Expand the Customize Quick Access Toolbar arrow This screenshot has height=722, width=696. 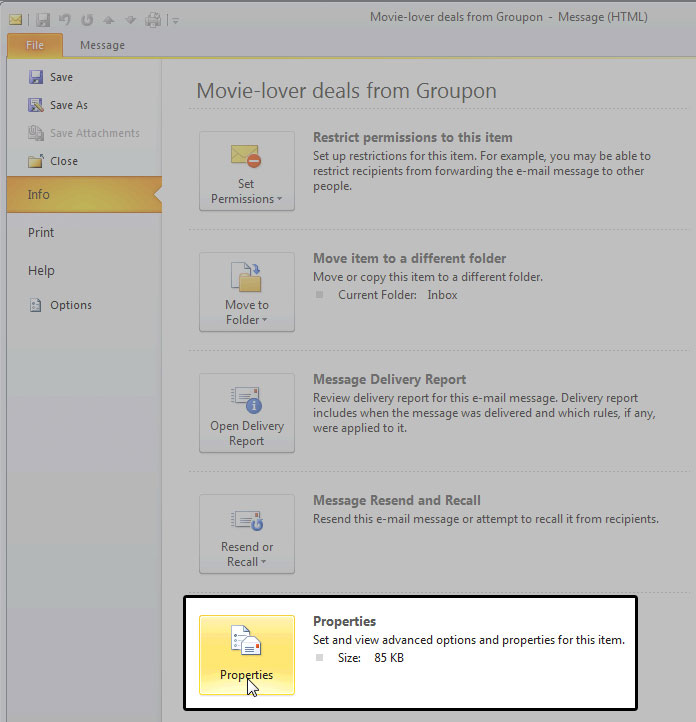176,20
